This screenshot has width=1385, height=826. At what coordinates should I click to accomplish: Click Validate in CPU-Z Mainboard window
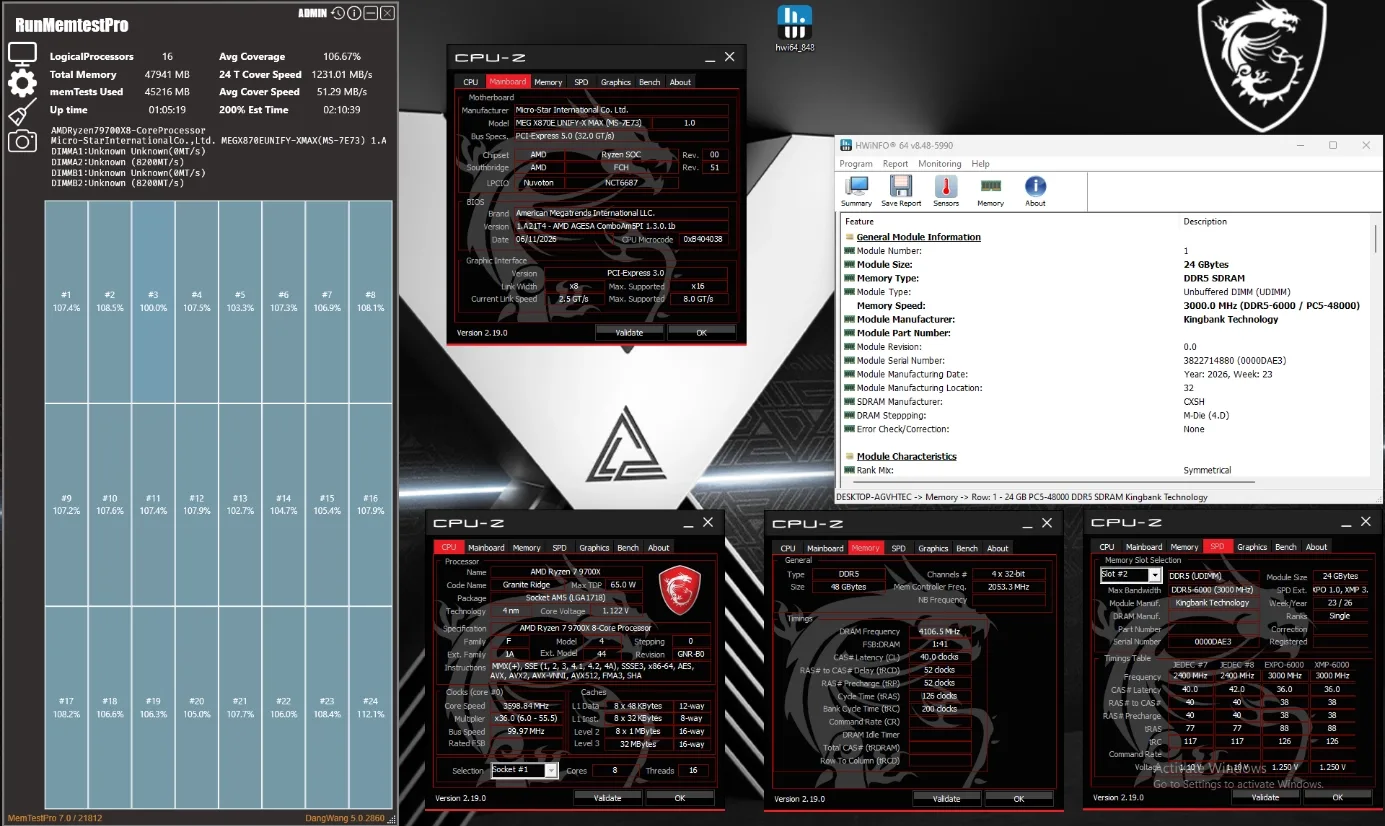pyautogui.click(x=629, y=332)
